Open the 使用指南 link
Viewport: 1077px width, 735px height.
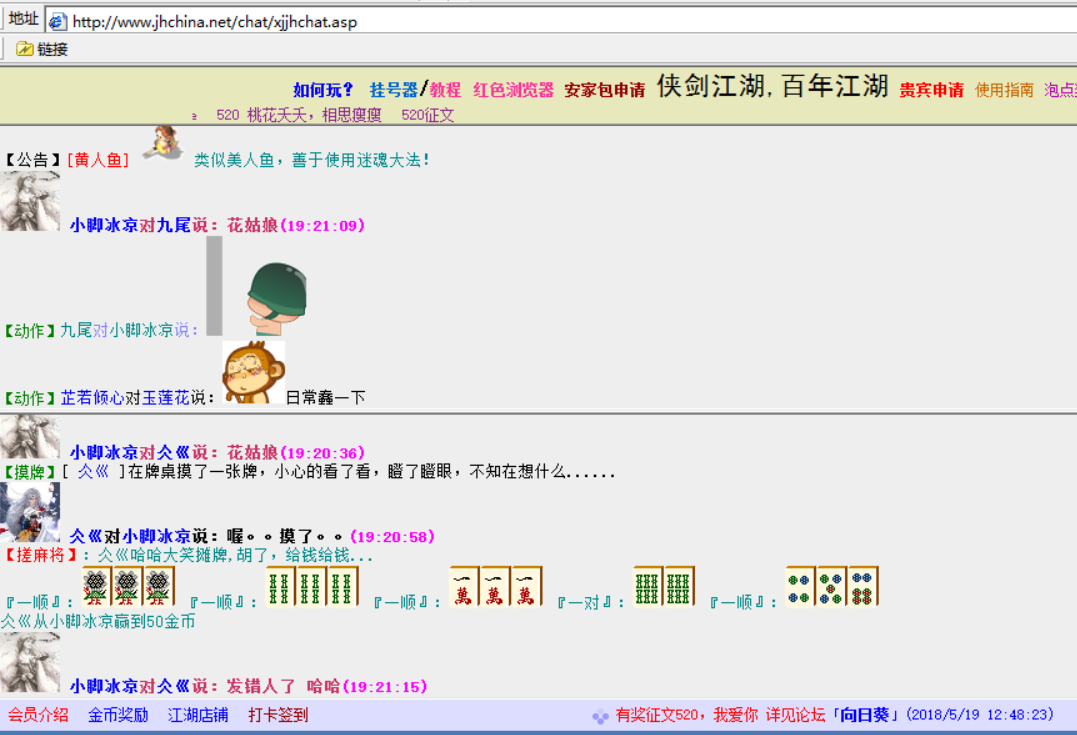[1004, 90]
